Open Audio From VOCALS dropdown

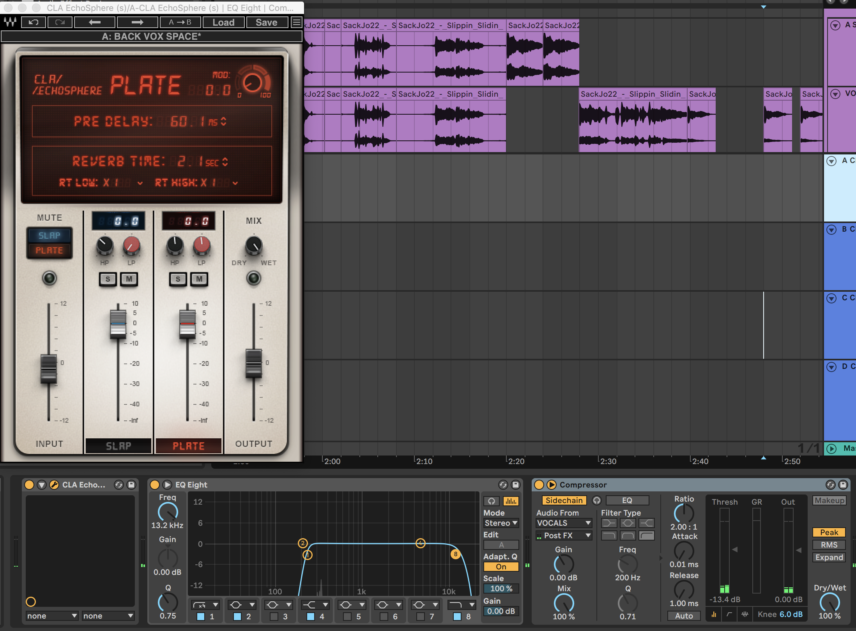563,523
